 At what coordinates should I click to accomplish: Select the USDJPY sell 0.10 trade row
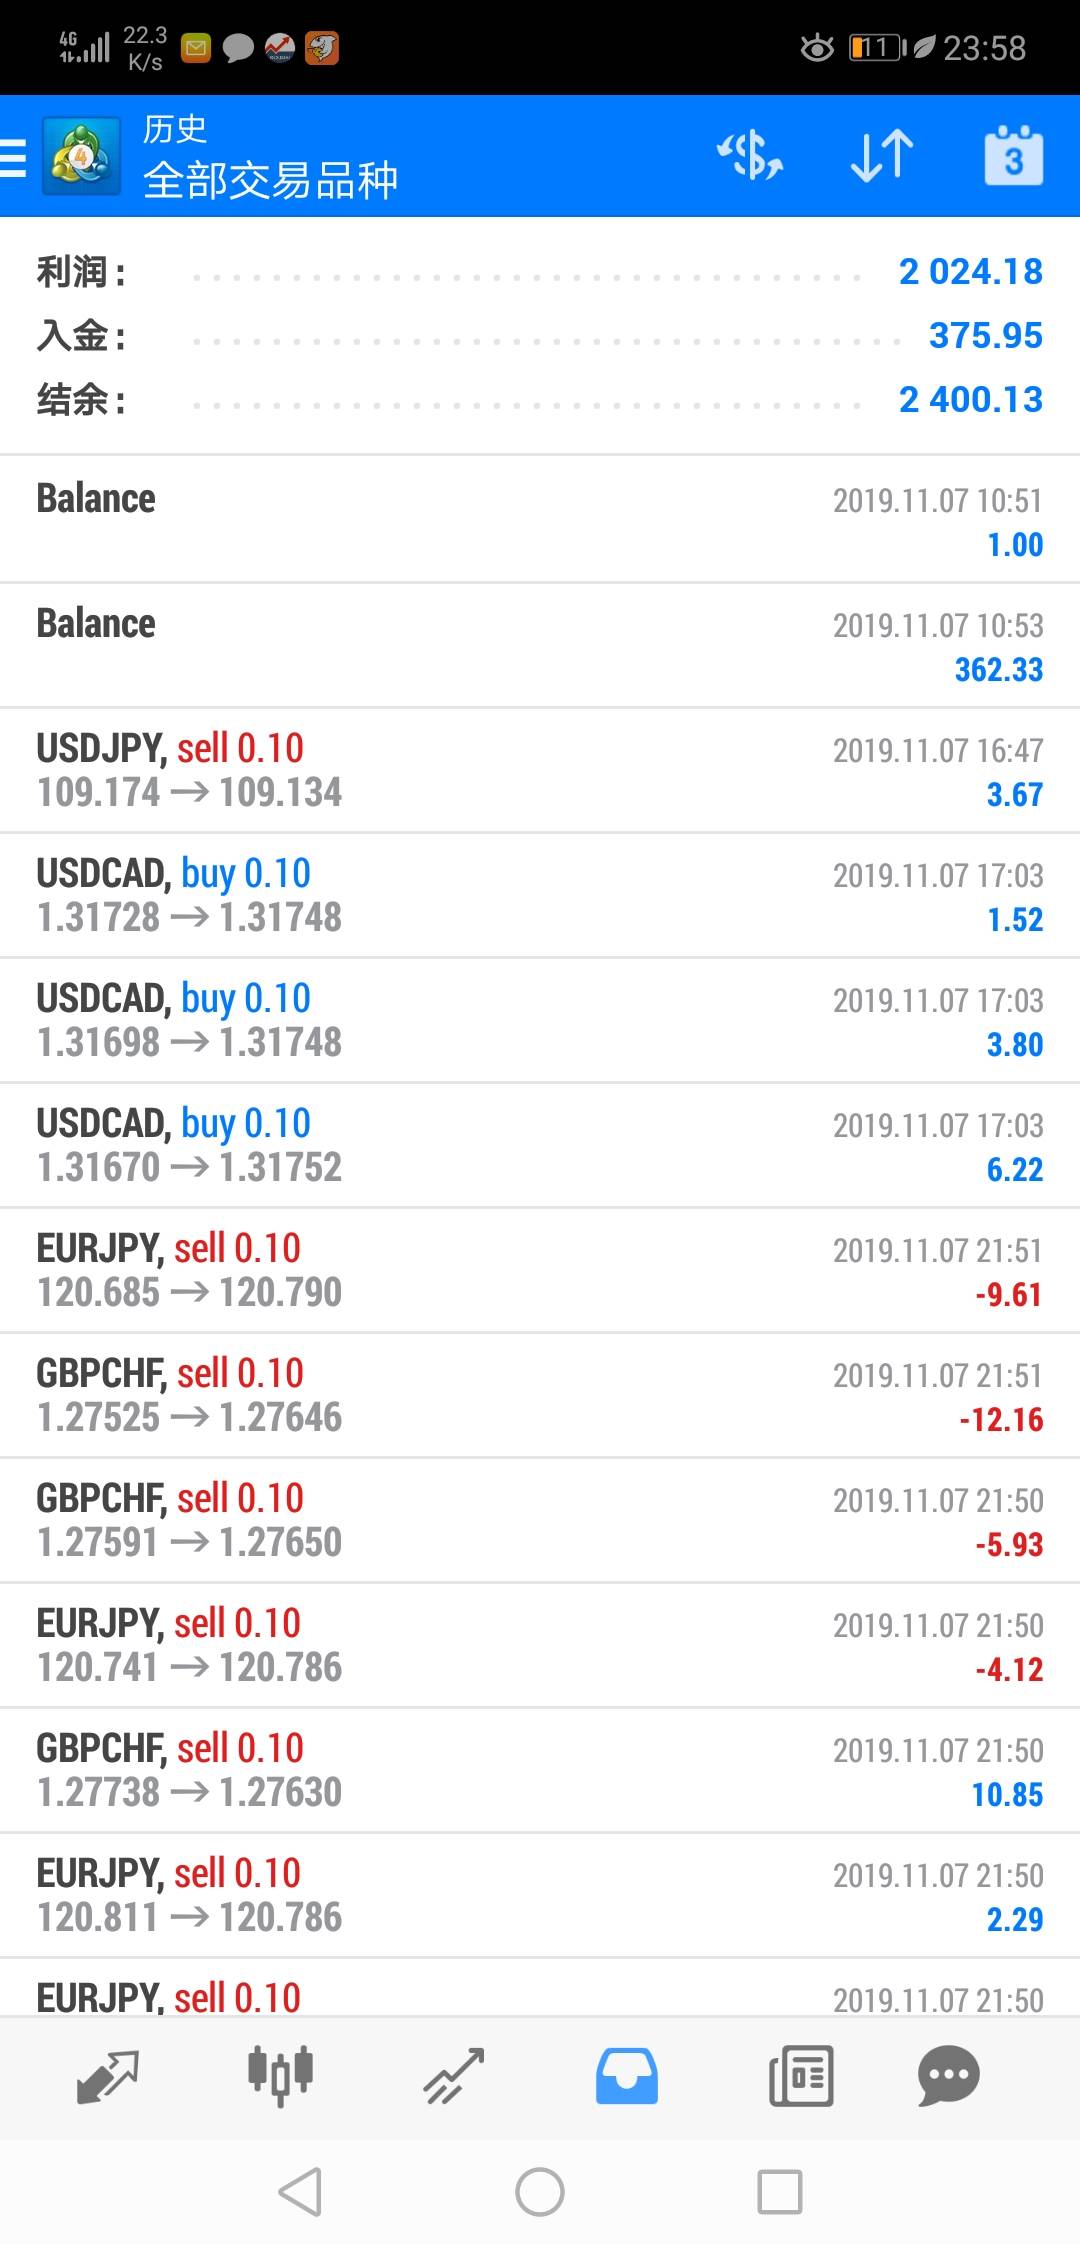point(540,770)
